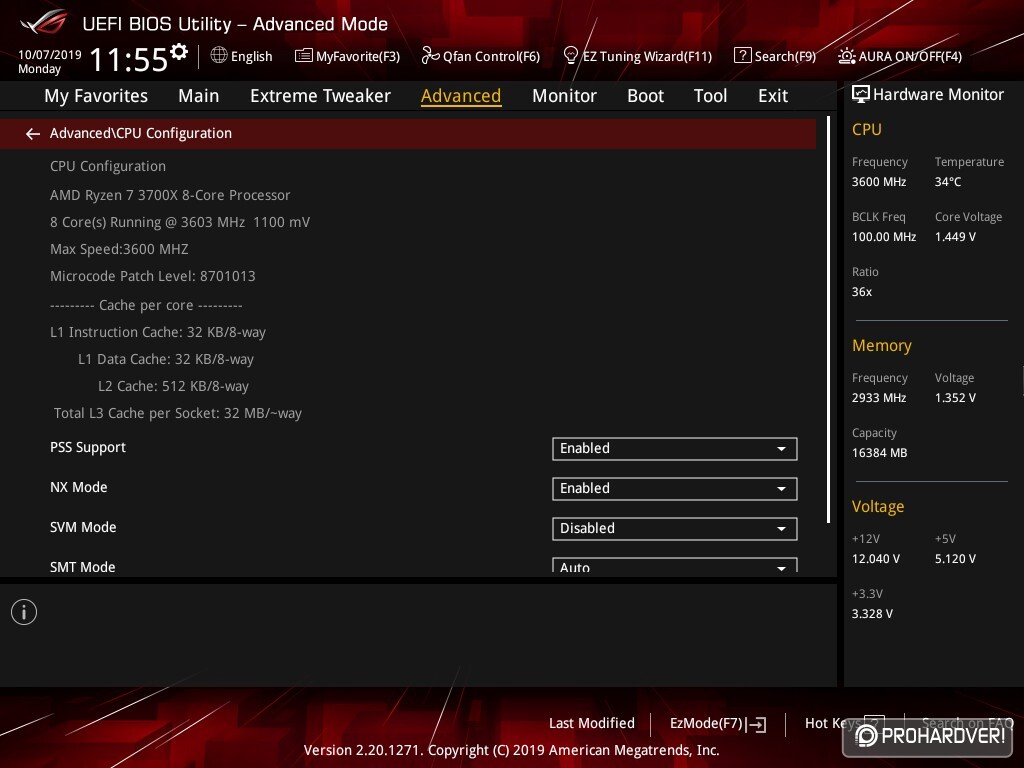Click the Advanced\CPU Configuration breadcrumb text
This screenshot has height=768, width=1024.
[140, 133]
